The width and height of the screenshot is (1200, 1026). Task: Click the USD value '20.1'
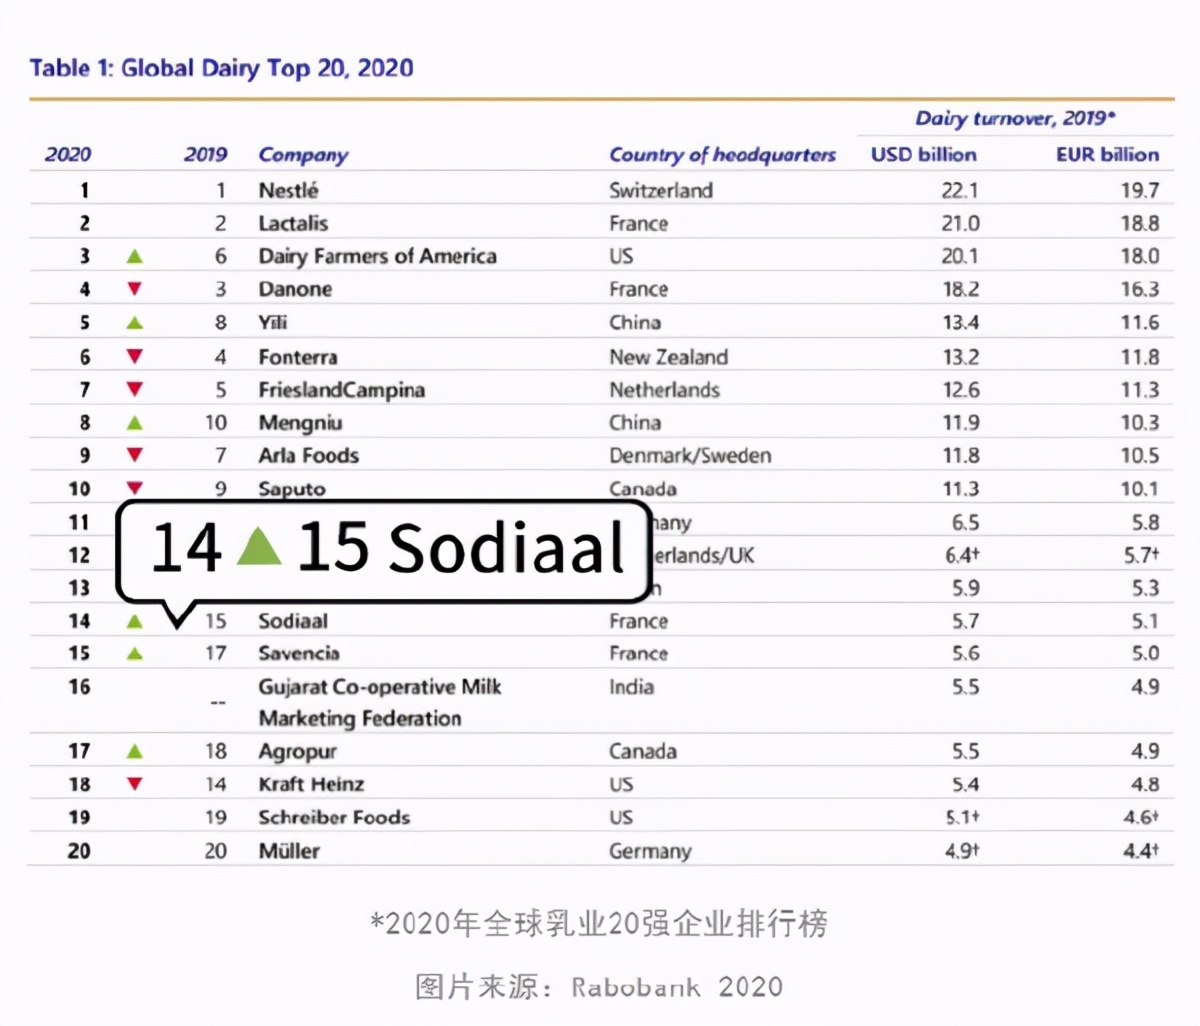pyautogui.click(x=960, y=256)
